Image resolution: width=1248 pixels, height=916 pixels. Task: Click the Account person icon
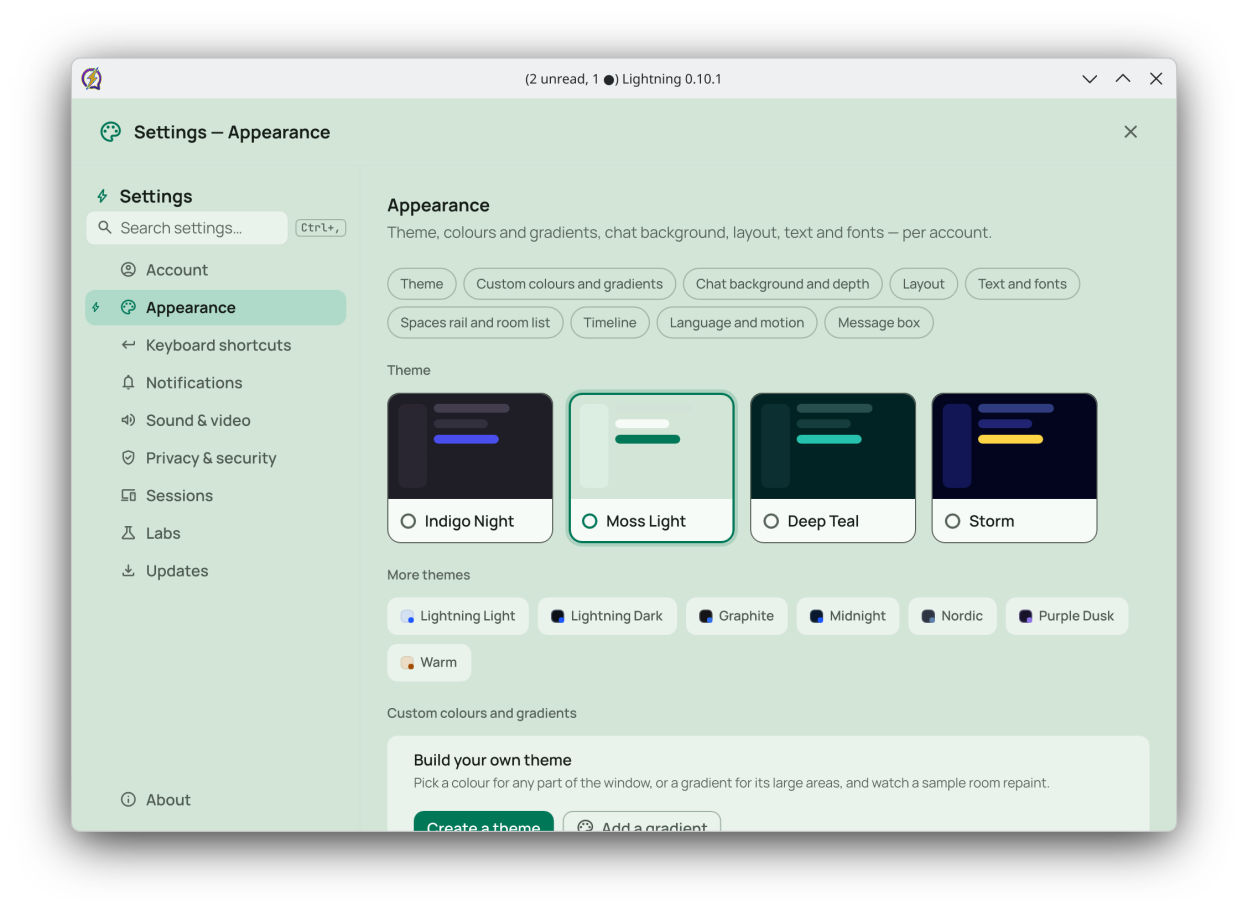click(128, 270)
